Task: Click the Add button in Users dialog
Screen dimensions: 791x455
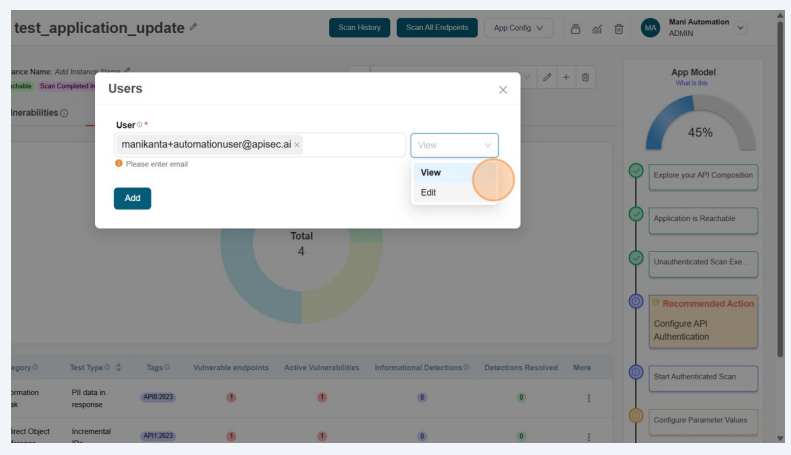Action: click(132, 198)
